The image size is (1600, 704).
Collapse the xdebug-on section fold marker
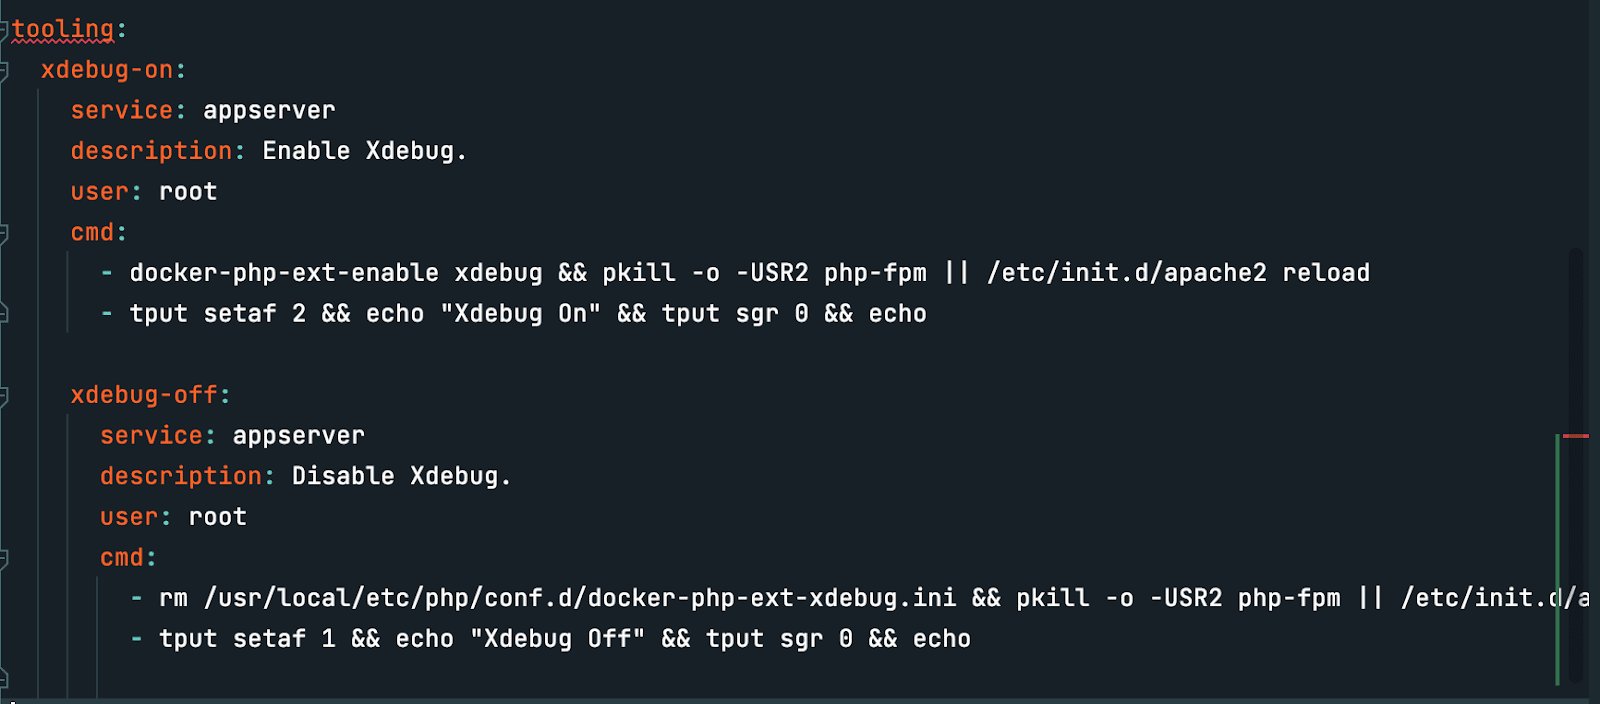(4, 70)
